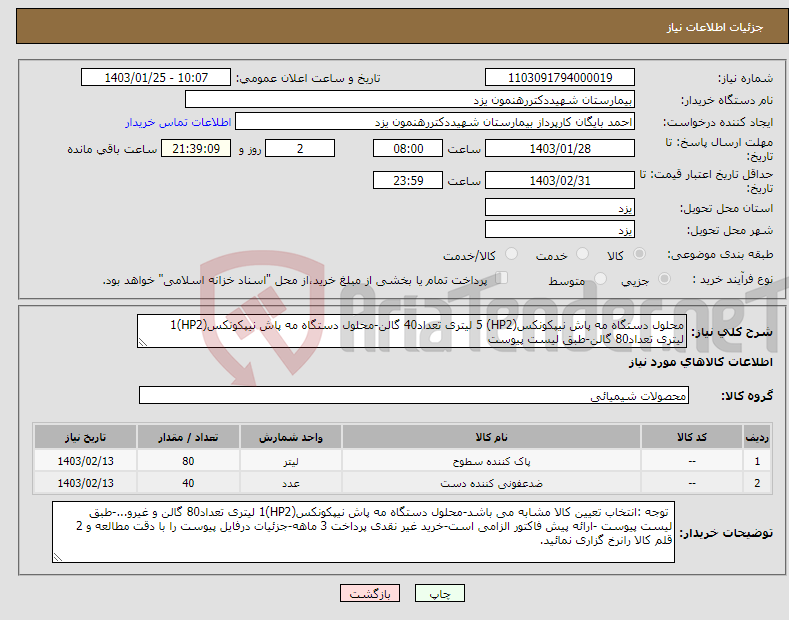Screen dimensions: 789x620
Task: Click the جزئیات اطلاعات نیاز page title
Action: (715, 27)
